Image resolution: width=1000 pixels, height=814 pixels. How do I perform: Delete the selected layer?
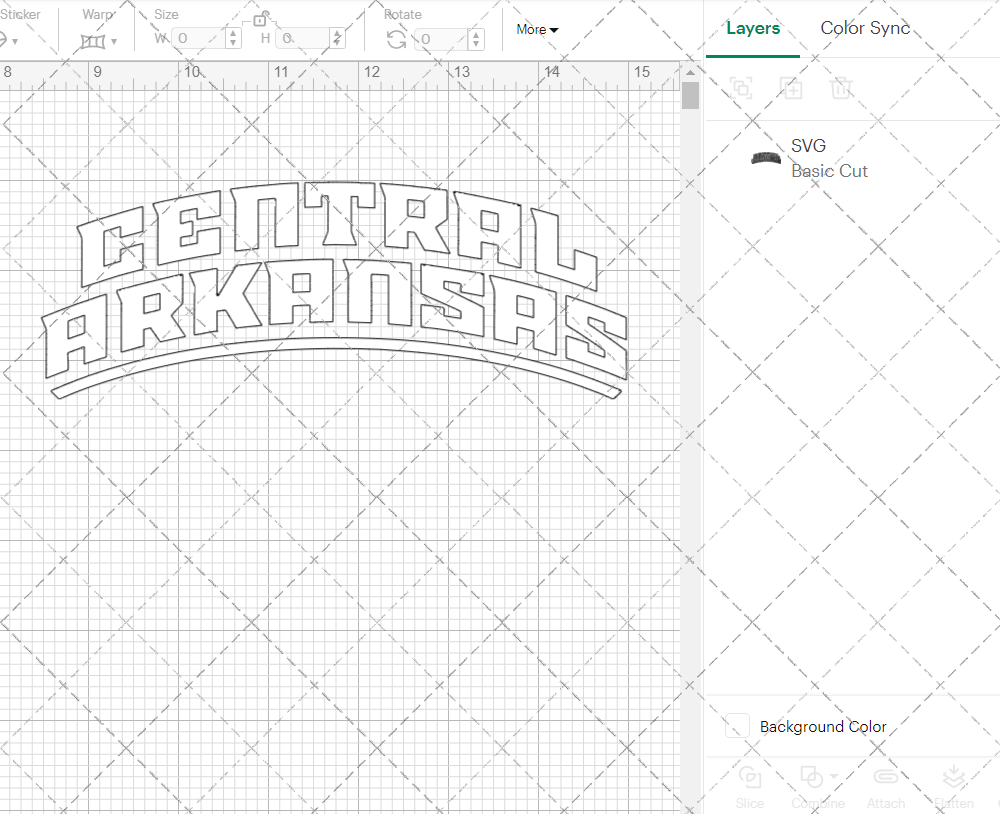(841, 88)
